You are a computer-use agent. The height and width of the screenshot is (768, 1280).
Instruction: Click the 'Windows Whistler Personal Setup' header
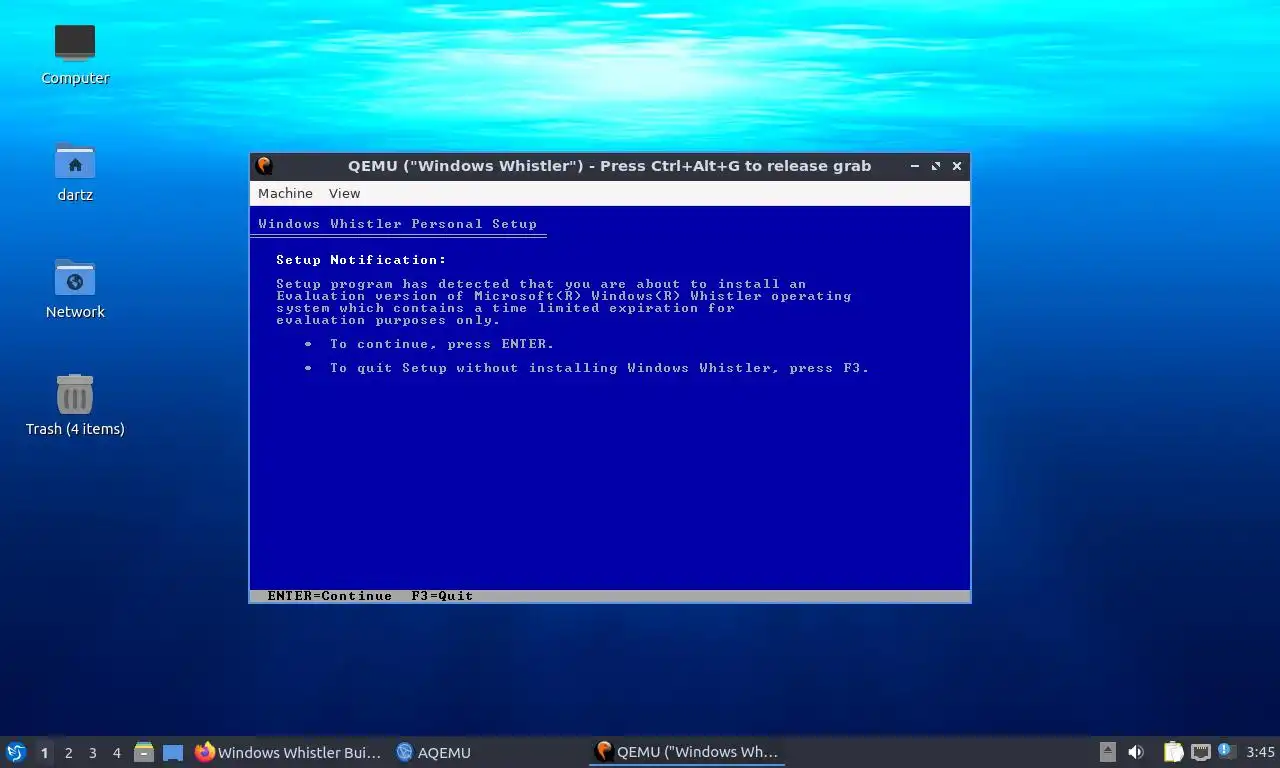coord(397,224)
